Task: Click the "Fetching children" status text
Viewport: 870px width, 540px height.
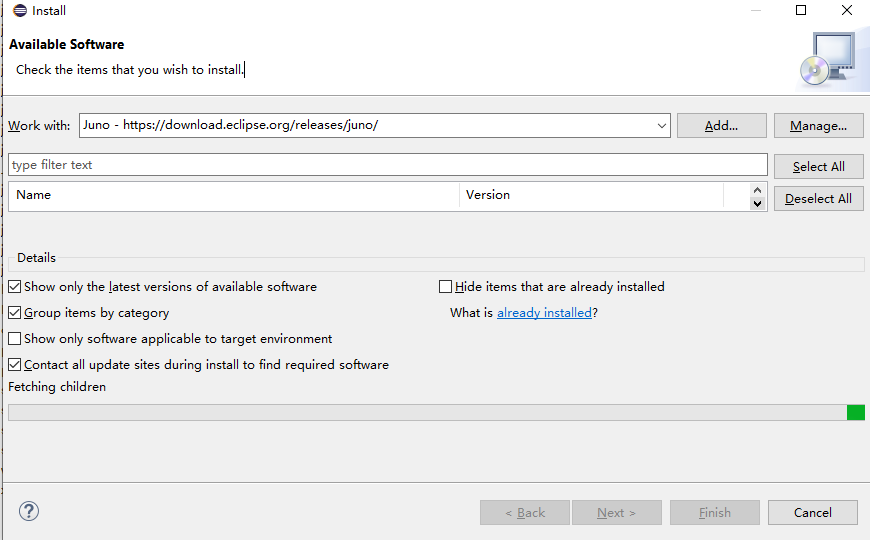Action: click(x=57, y=387)
